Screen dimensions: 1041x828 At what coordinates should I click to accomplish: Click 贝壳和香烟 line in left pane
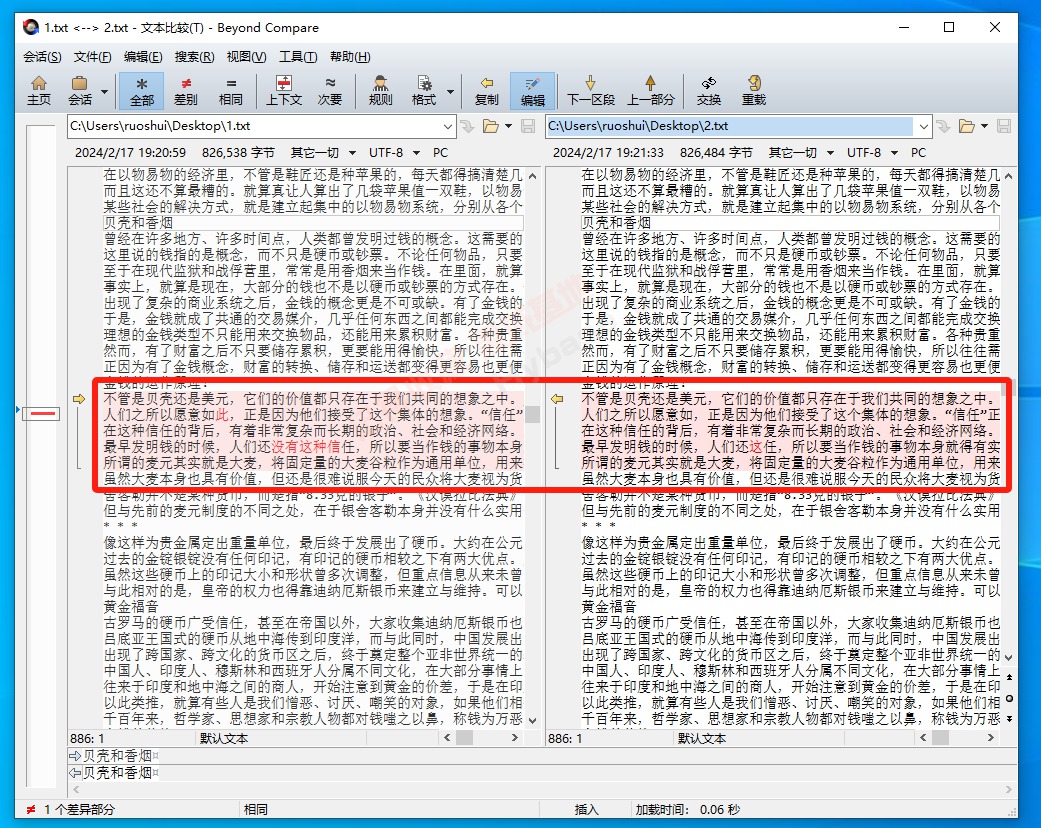point(313,223)
